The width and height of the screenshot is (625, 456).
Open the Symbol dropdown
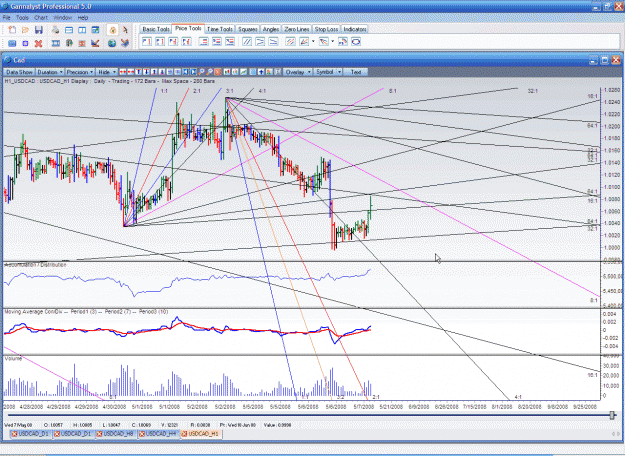click(x=328, y=72)
